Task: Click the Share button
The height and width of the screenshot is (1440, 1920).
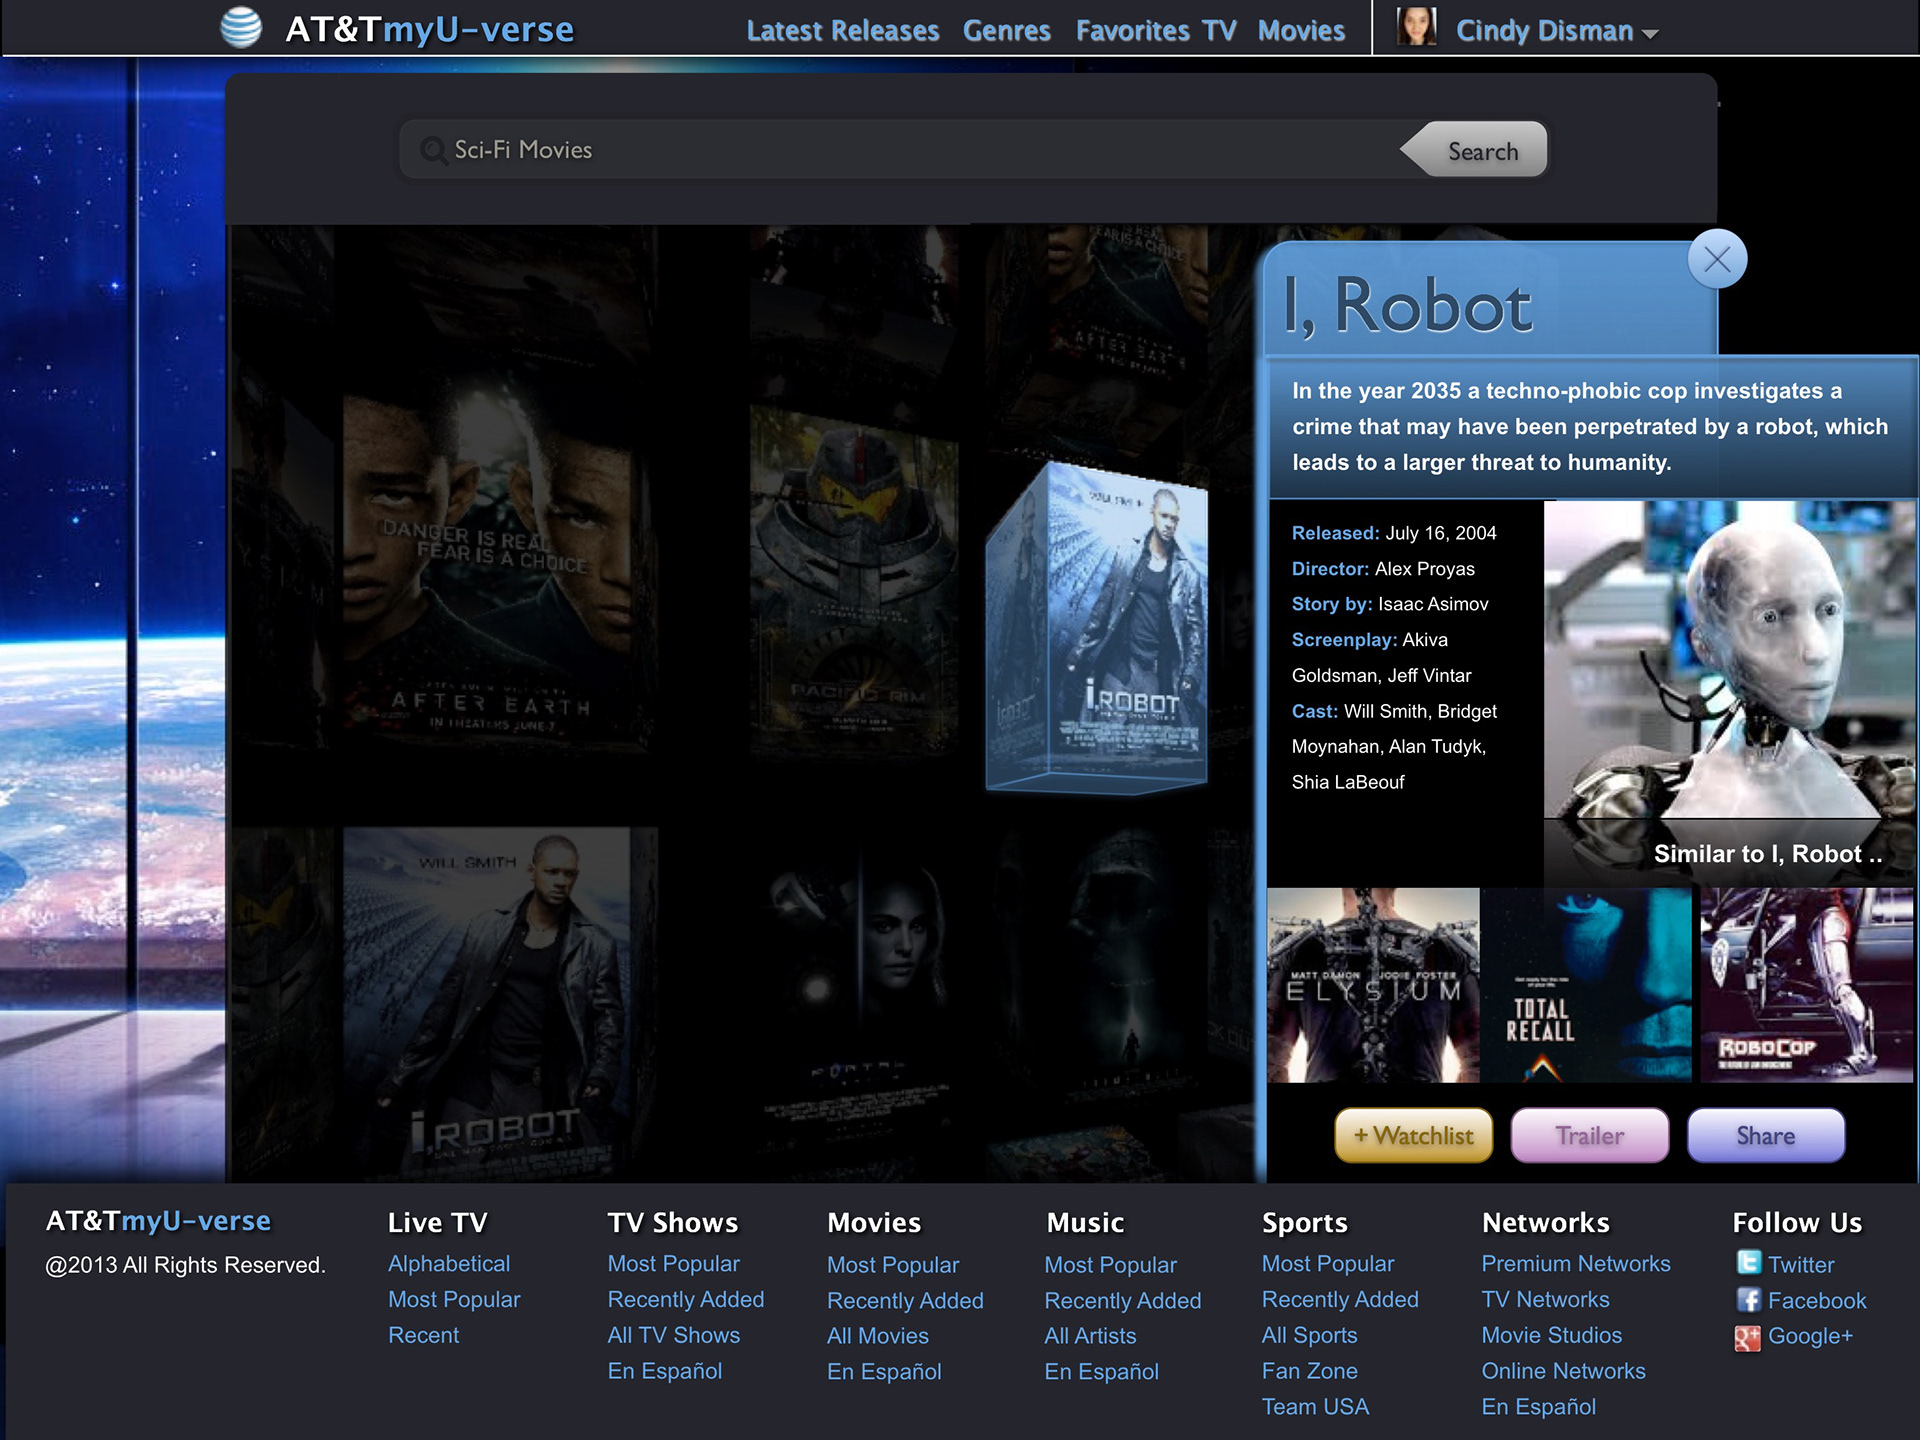Action: 1765,1135
